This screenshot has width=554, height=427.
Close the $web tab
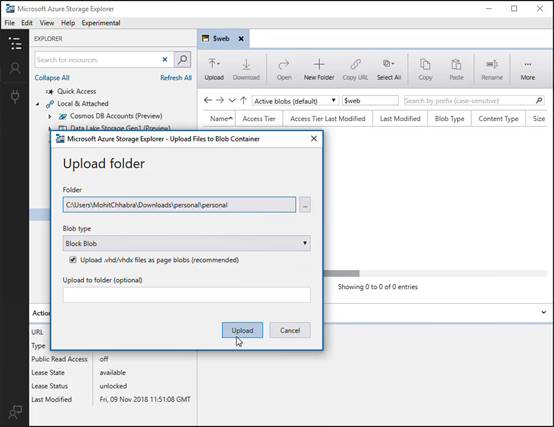[241, 38]
